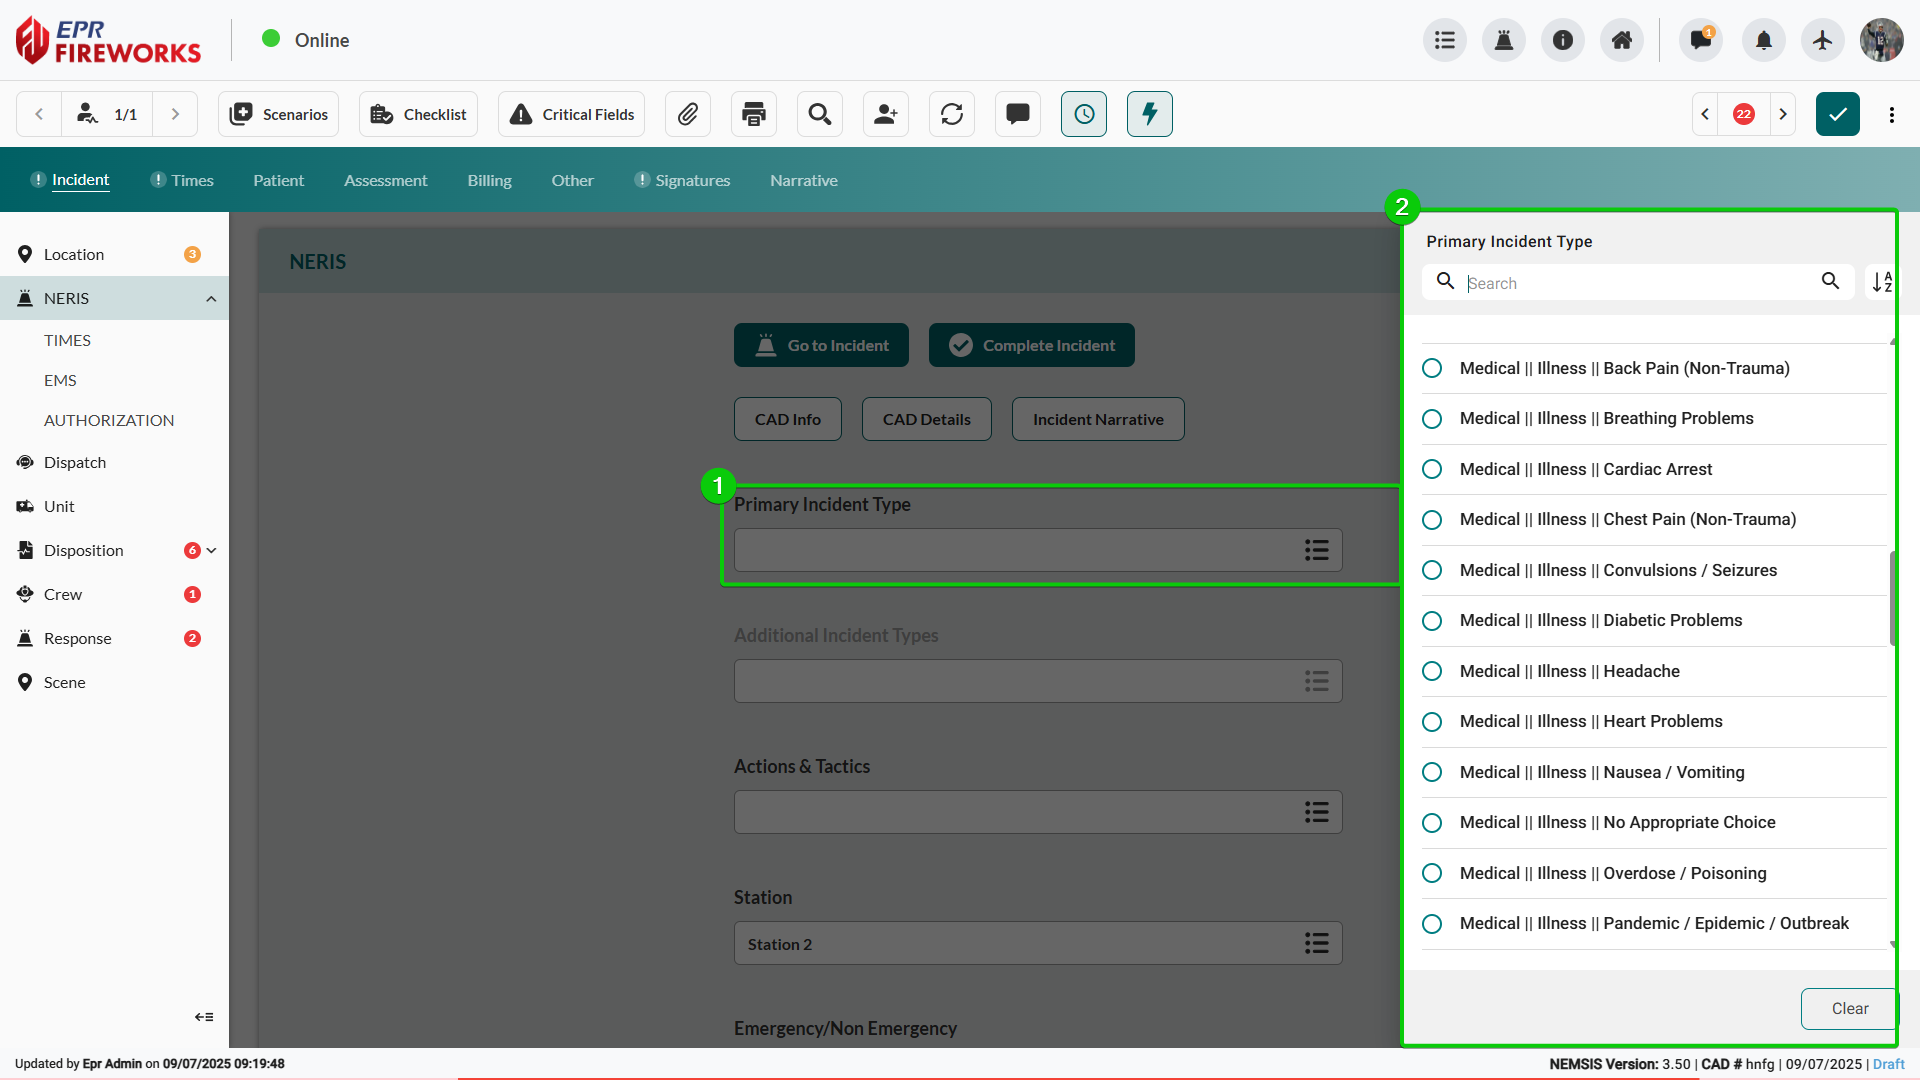Click the lightning bolt quick action icon

(x=1150, y=114)
